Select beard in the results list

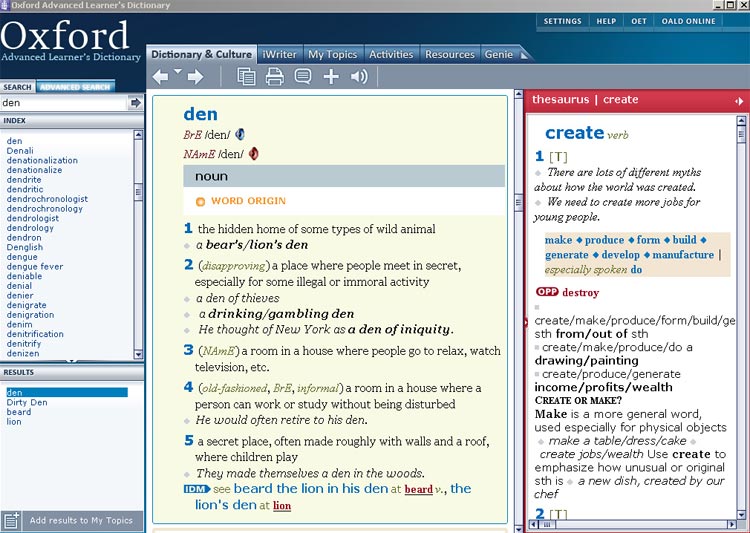click(x=19, y=412)
